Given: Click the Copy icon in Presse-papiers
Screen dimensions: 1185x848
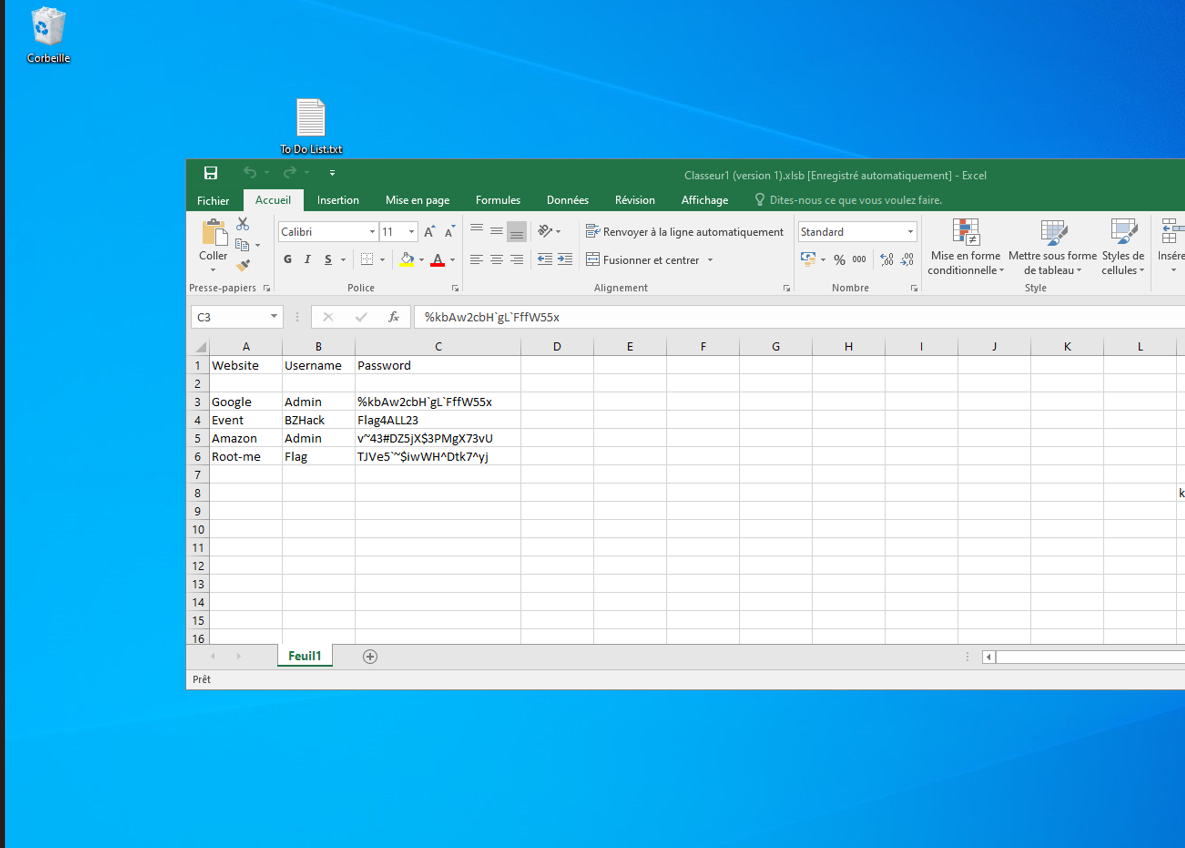Looking at the screenshot, I should pyautogui.click(x=243, y=245).
